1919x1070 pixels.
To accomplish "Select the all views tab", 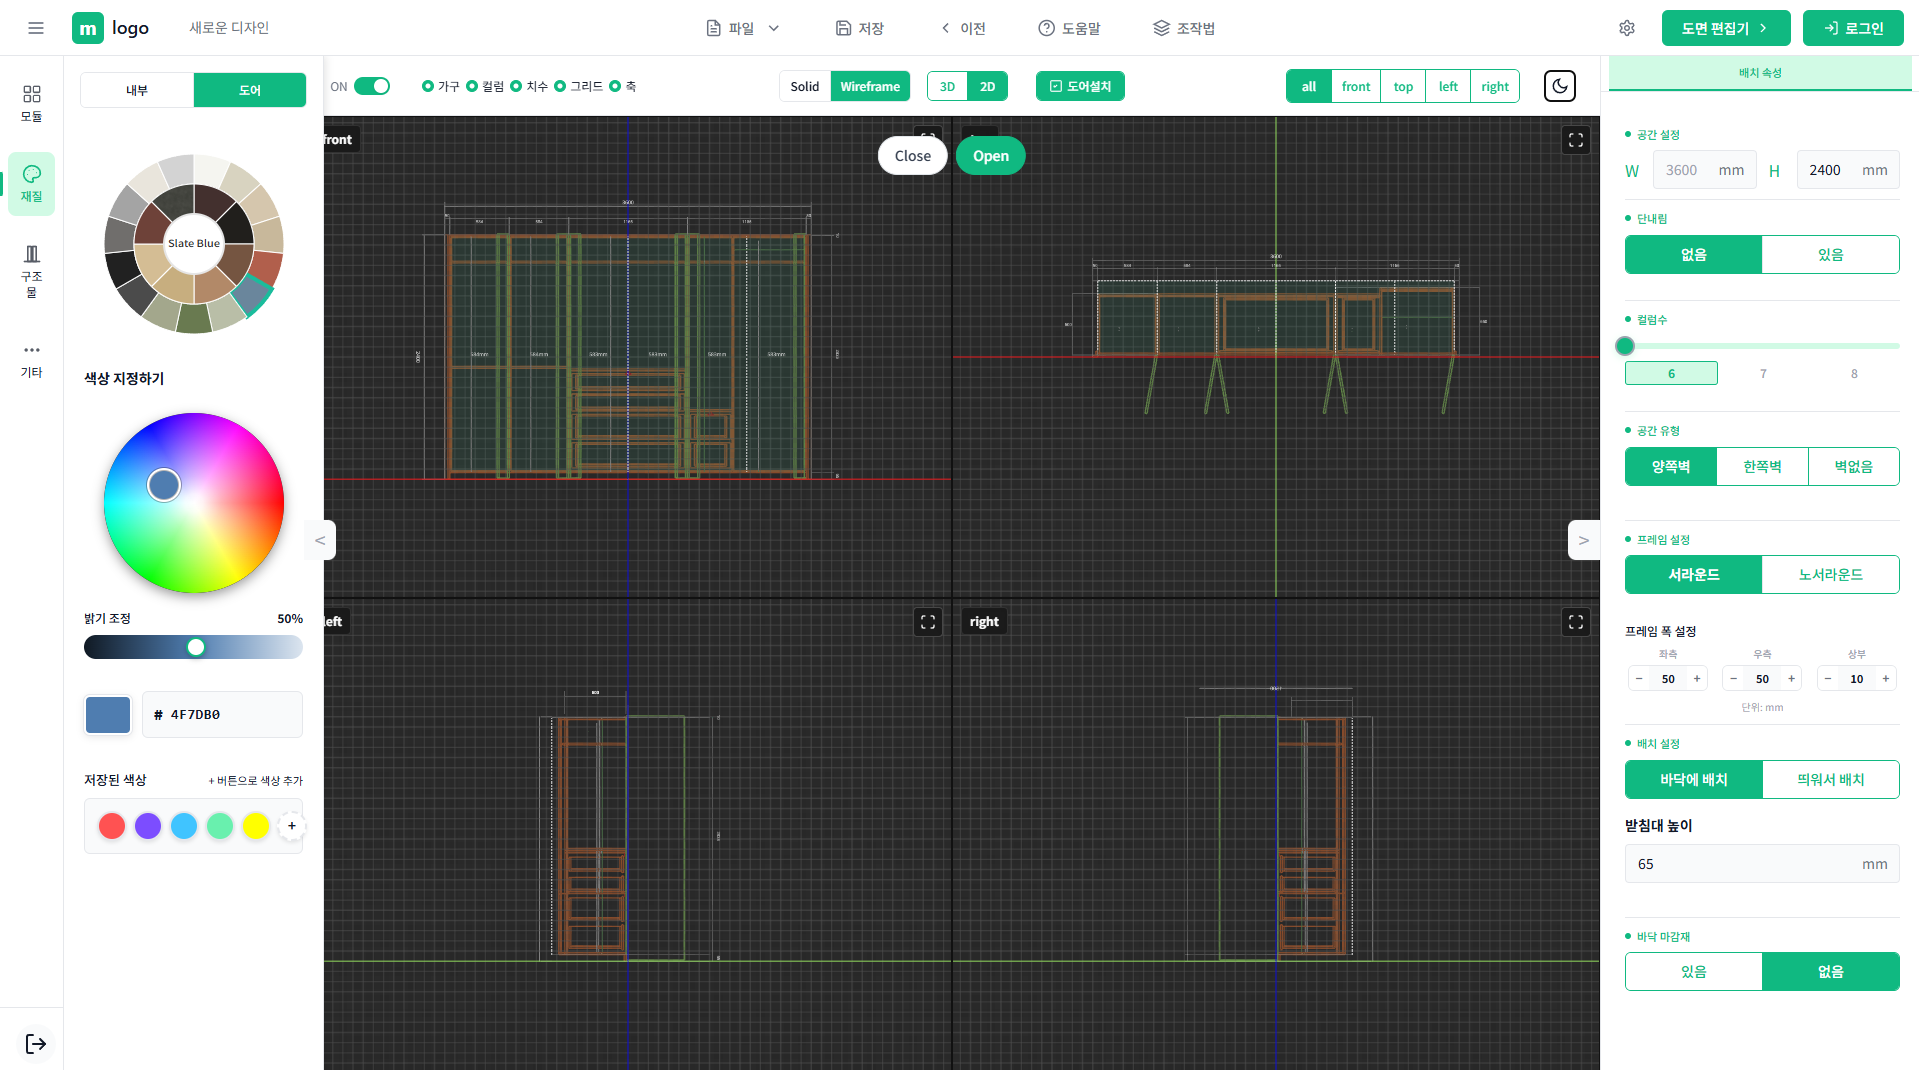I will coord(1309,86).
